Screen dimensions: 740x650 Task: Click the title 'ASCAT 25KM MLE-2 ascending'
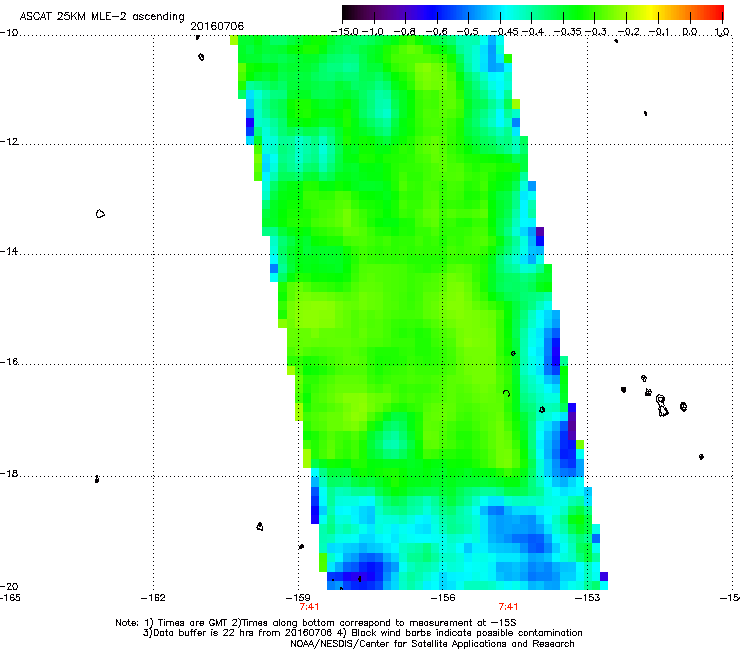(x=102, y=16)
